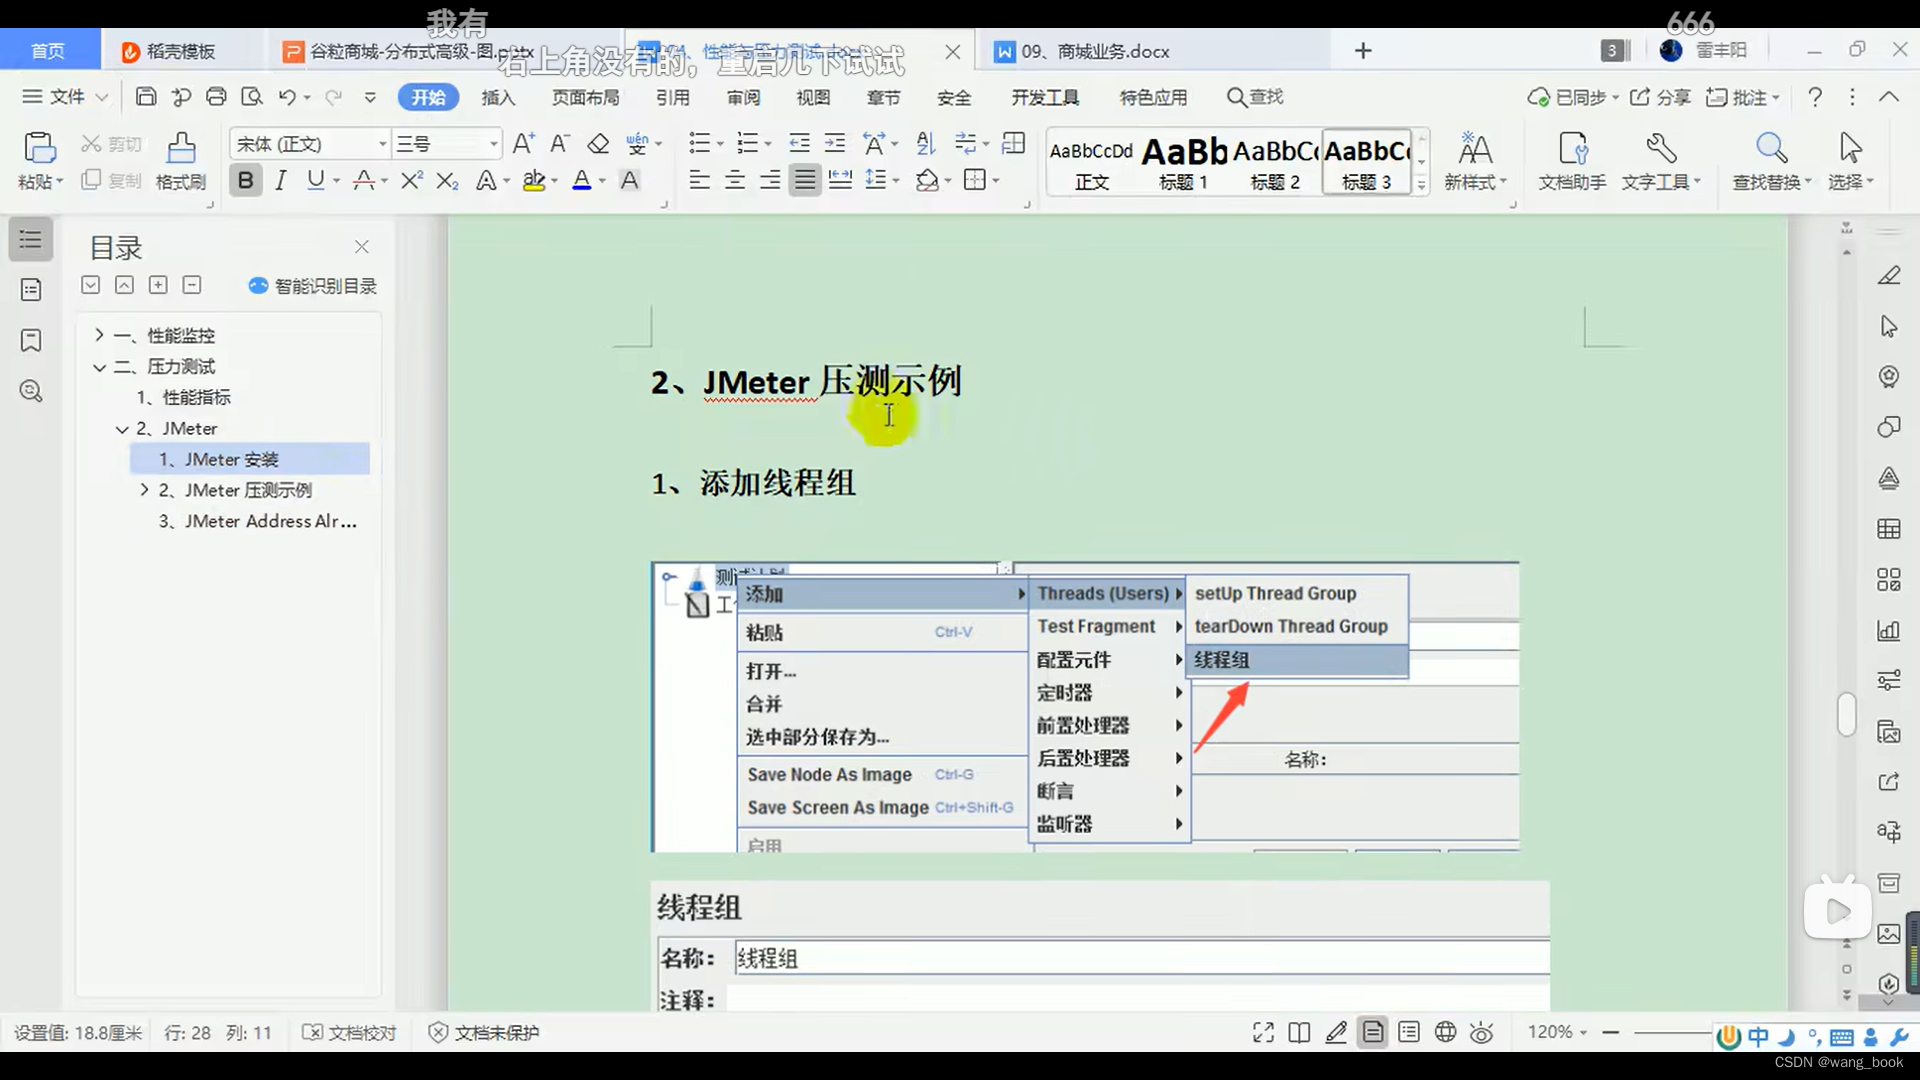Click the zoom slider track
1920x1080 pixels.
tap(1673, 1032)
